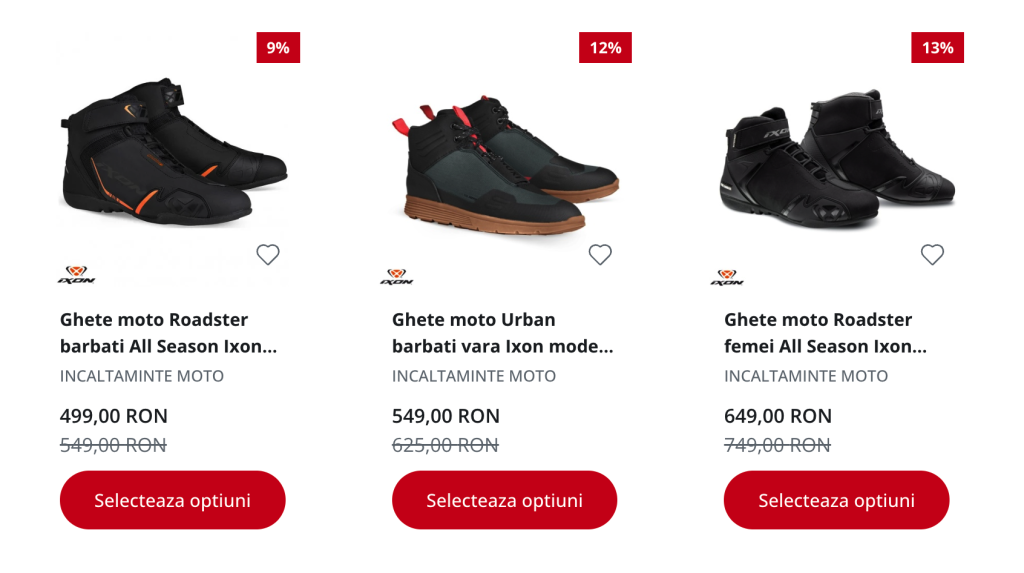The image size is (1024, 573).
Task: Click the 12% discount badge
Action: [605, 47]
